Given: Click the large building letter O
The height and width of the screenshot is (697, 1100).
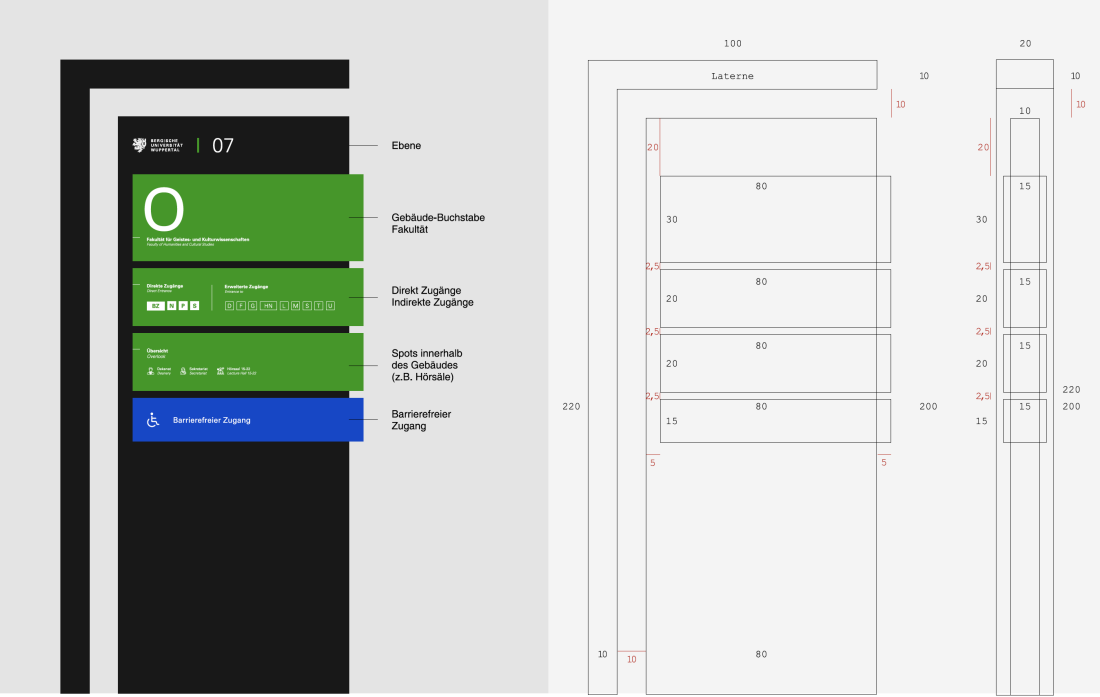Looking at the screenshot, I should tap(164, 211).
